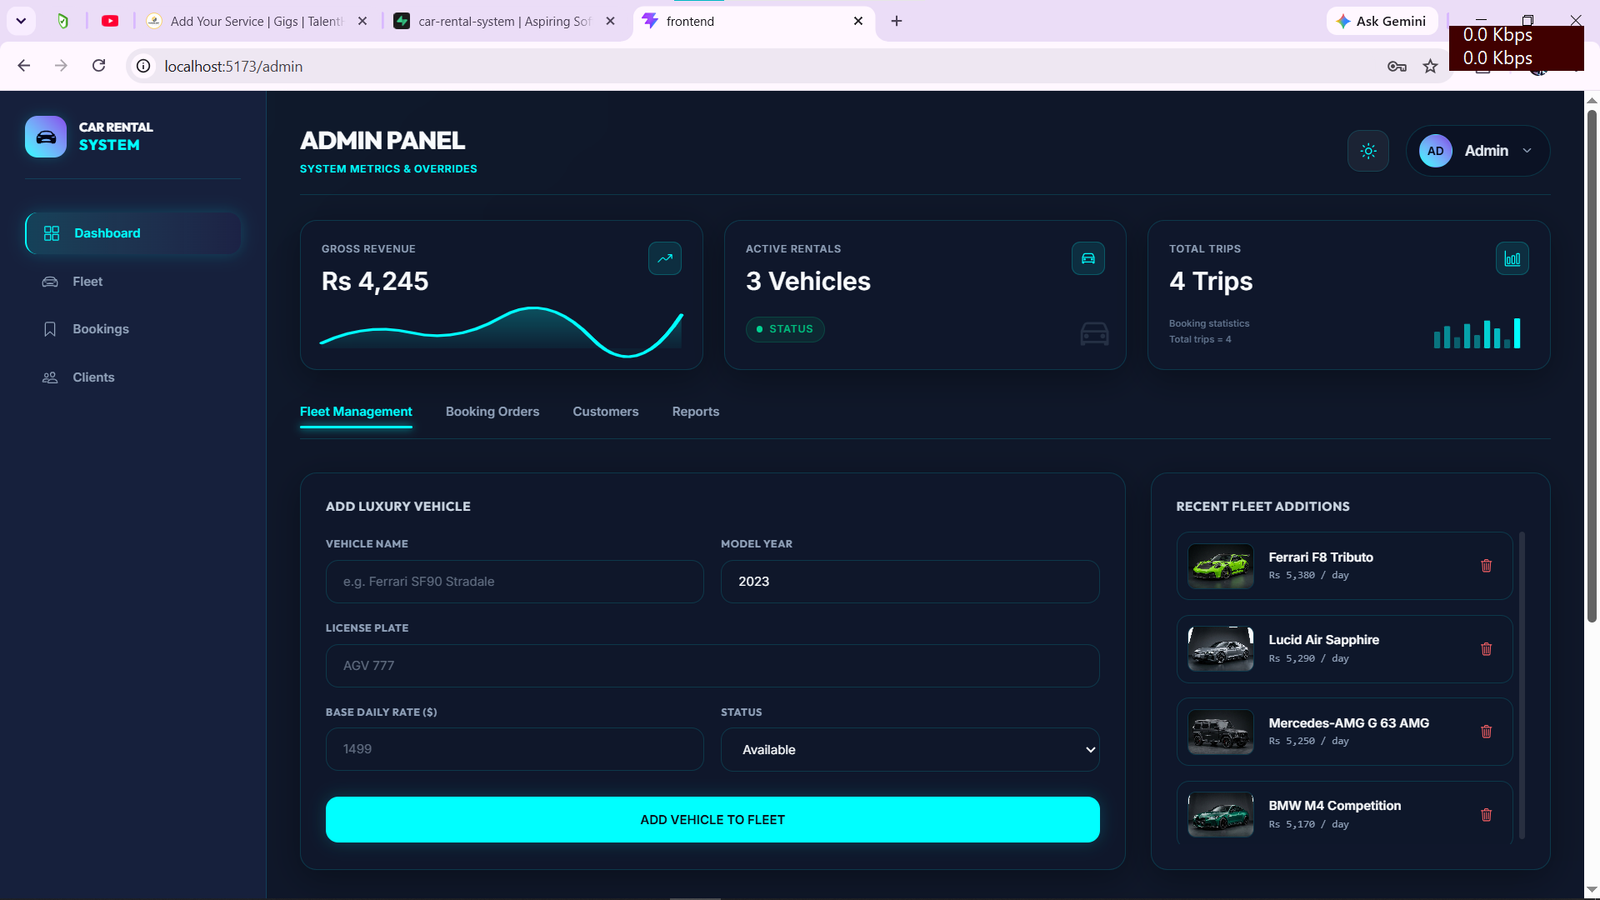This screenshot has height=900, width=1600.
Task: Delete Lucid Air Sapphire with trash icon
Action: pyautogui.click(x=1486, y=649)
